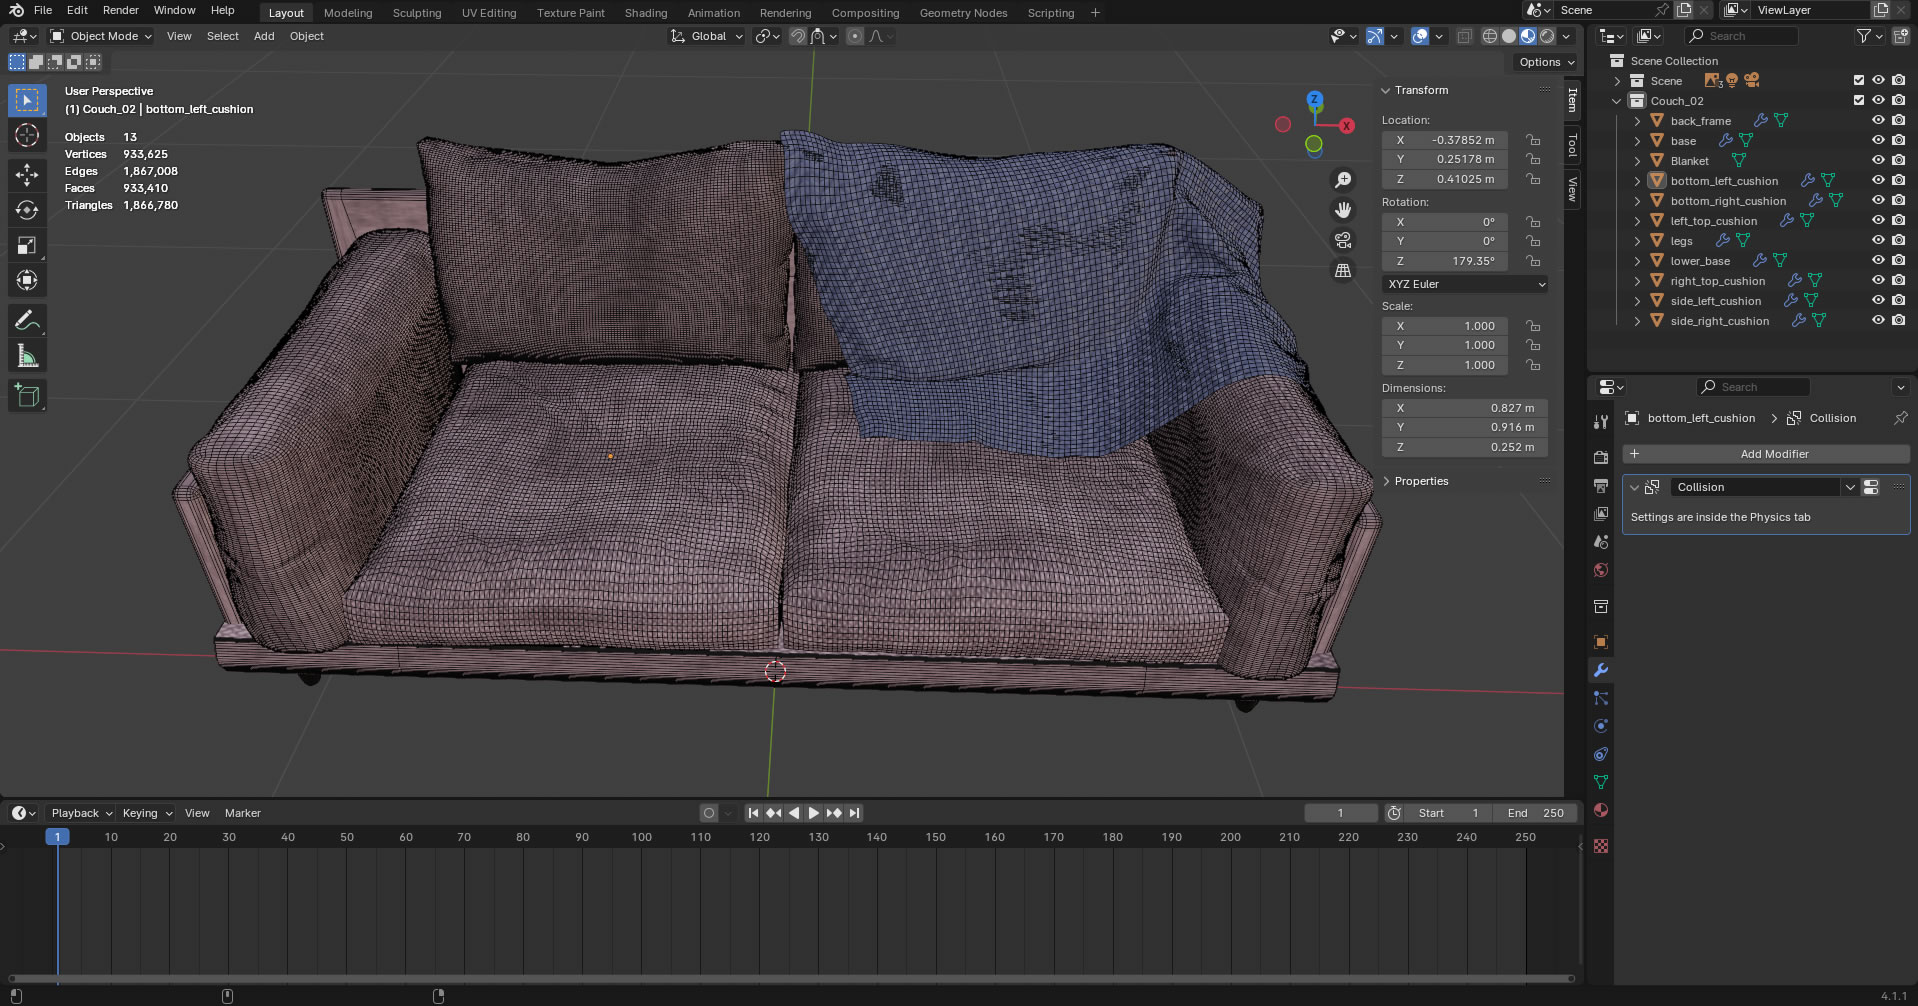Screen dimensions: 1918x1006
Task: Select the Rotate tool
Action: pyautogui.click(x=27, y=210)
